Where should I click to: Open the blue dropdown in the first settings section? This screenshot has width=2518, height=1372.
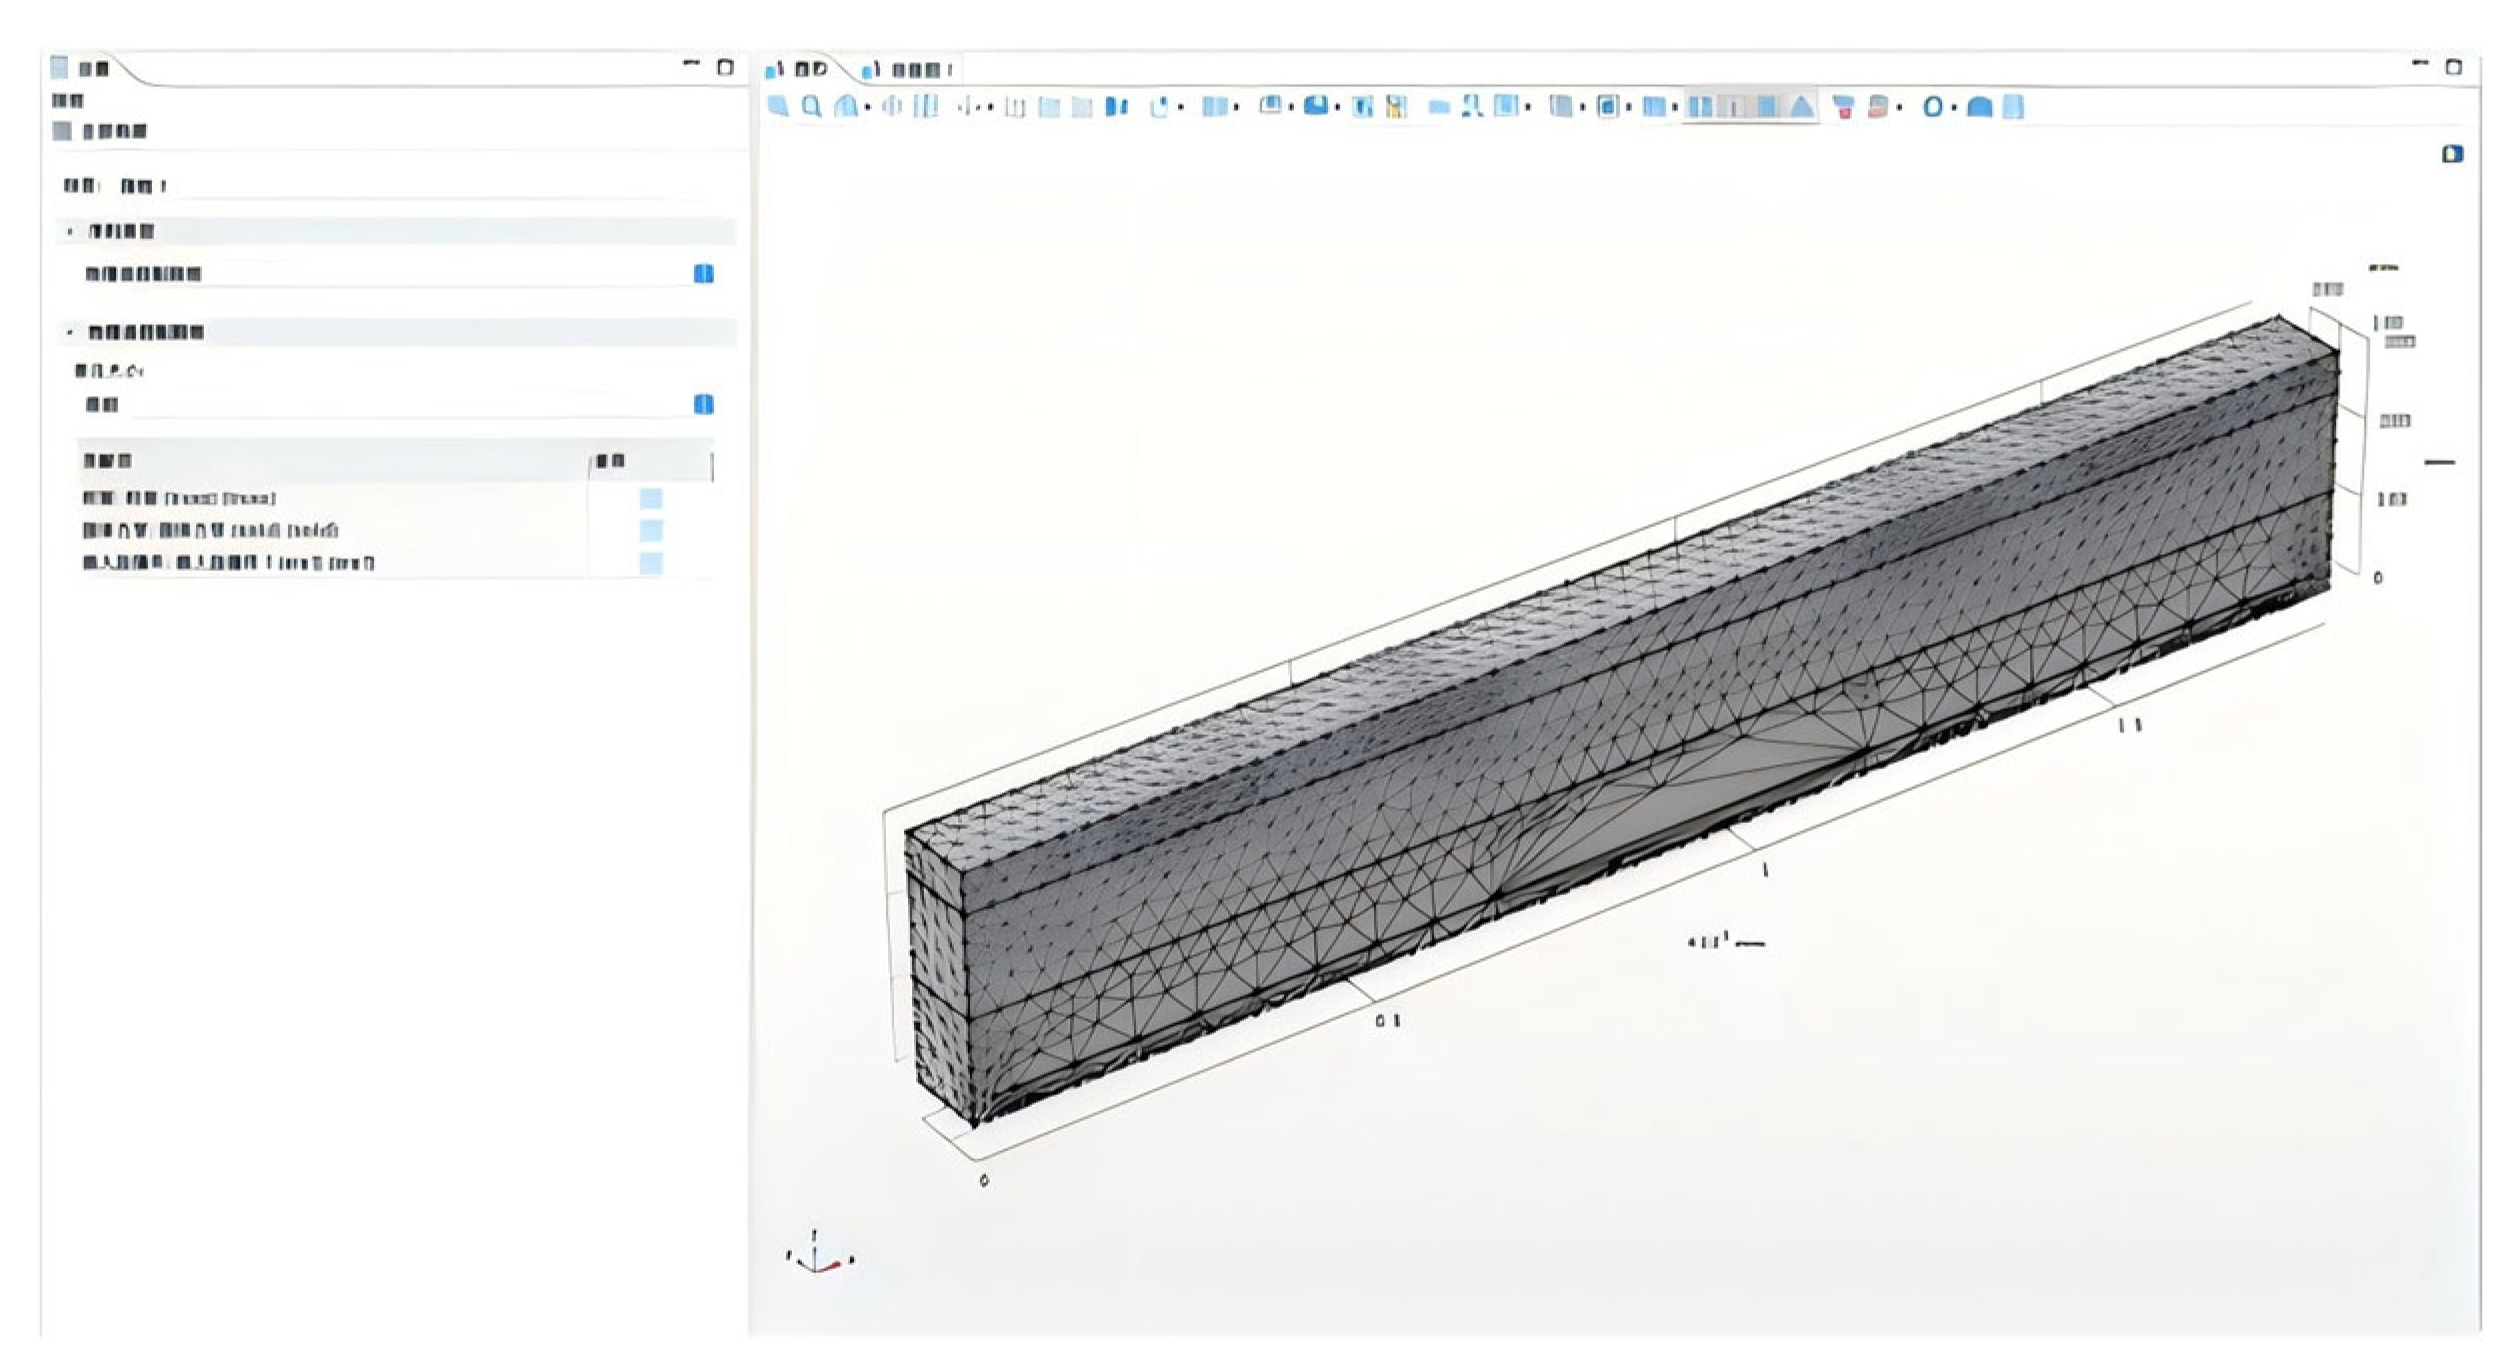[703, 274]
